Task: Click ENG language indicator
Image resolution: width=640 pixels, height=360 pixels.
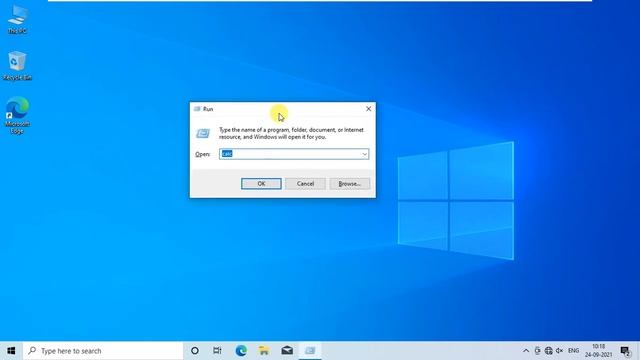Action: pos(573,351)
